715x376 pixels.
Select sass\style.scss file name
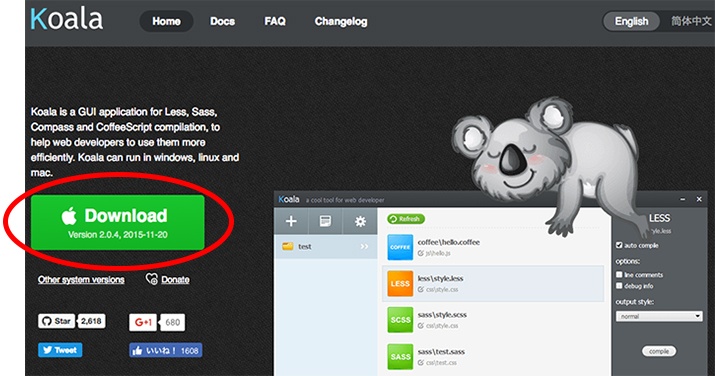pyautogui.click(x=442, y=315)
